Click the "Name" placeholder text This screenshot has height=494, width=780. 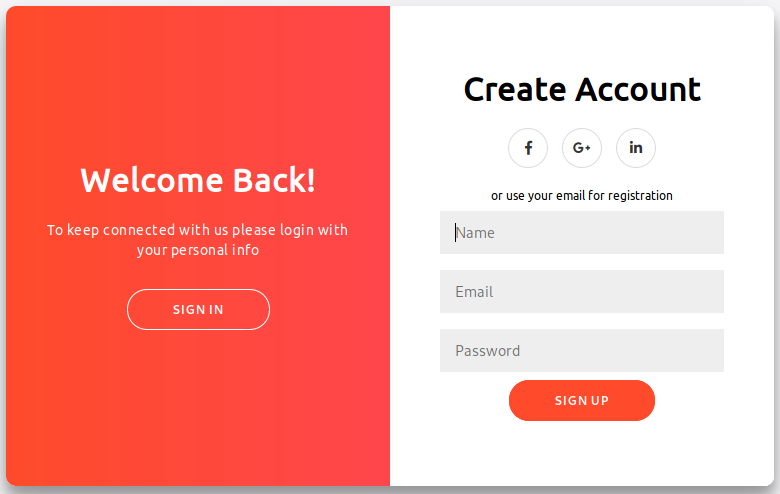[x=476, y=233]
